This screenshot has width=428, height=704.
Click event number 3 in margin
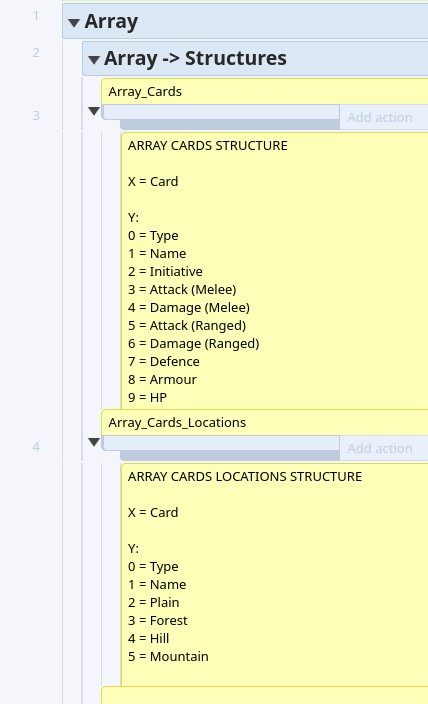[x=36, y=116]
